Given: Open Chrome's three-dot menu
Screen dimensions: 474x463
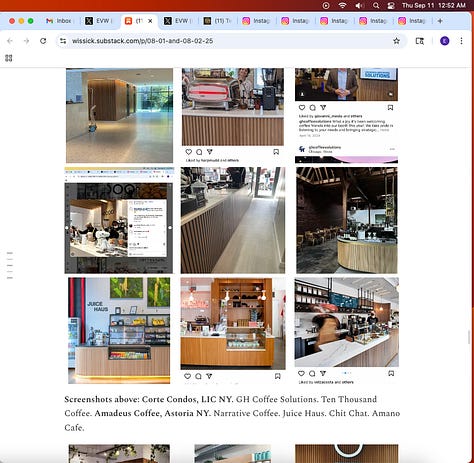Looking at the screenshot, I should pos(461,41).
